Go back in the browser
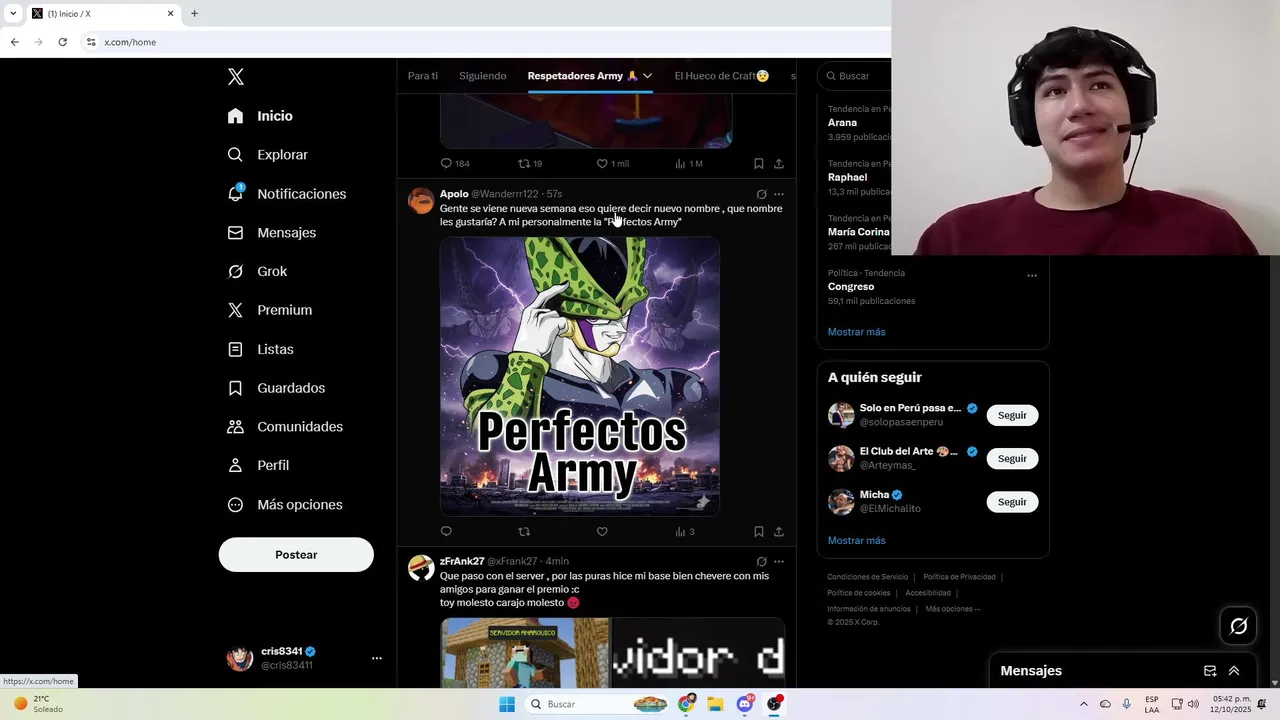Viewport: 1280px width, 720px height. [14, 42]
